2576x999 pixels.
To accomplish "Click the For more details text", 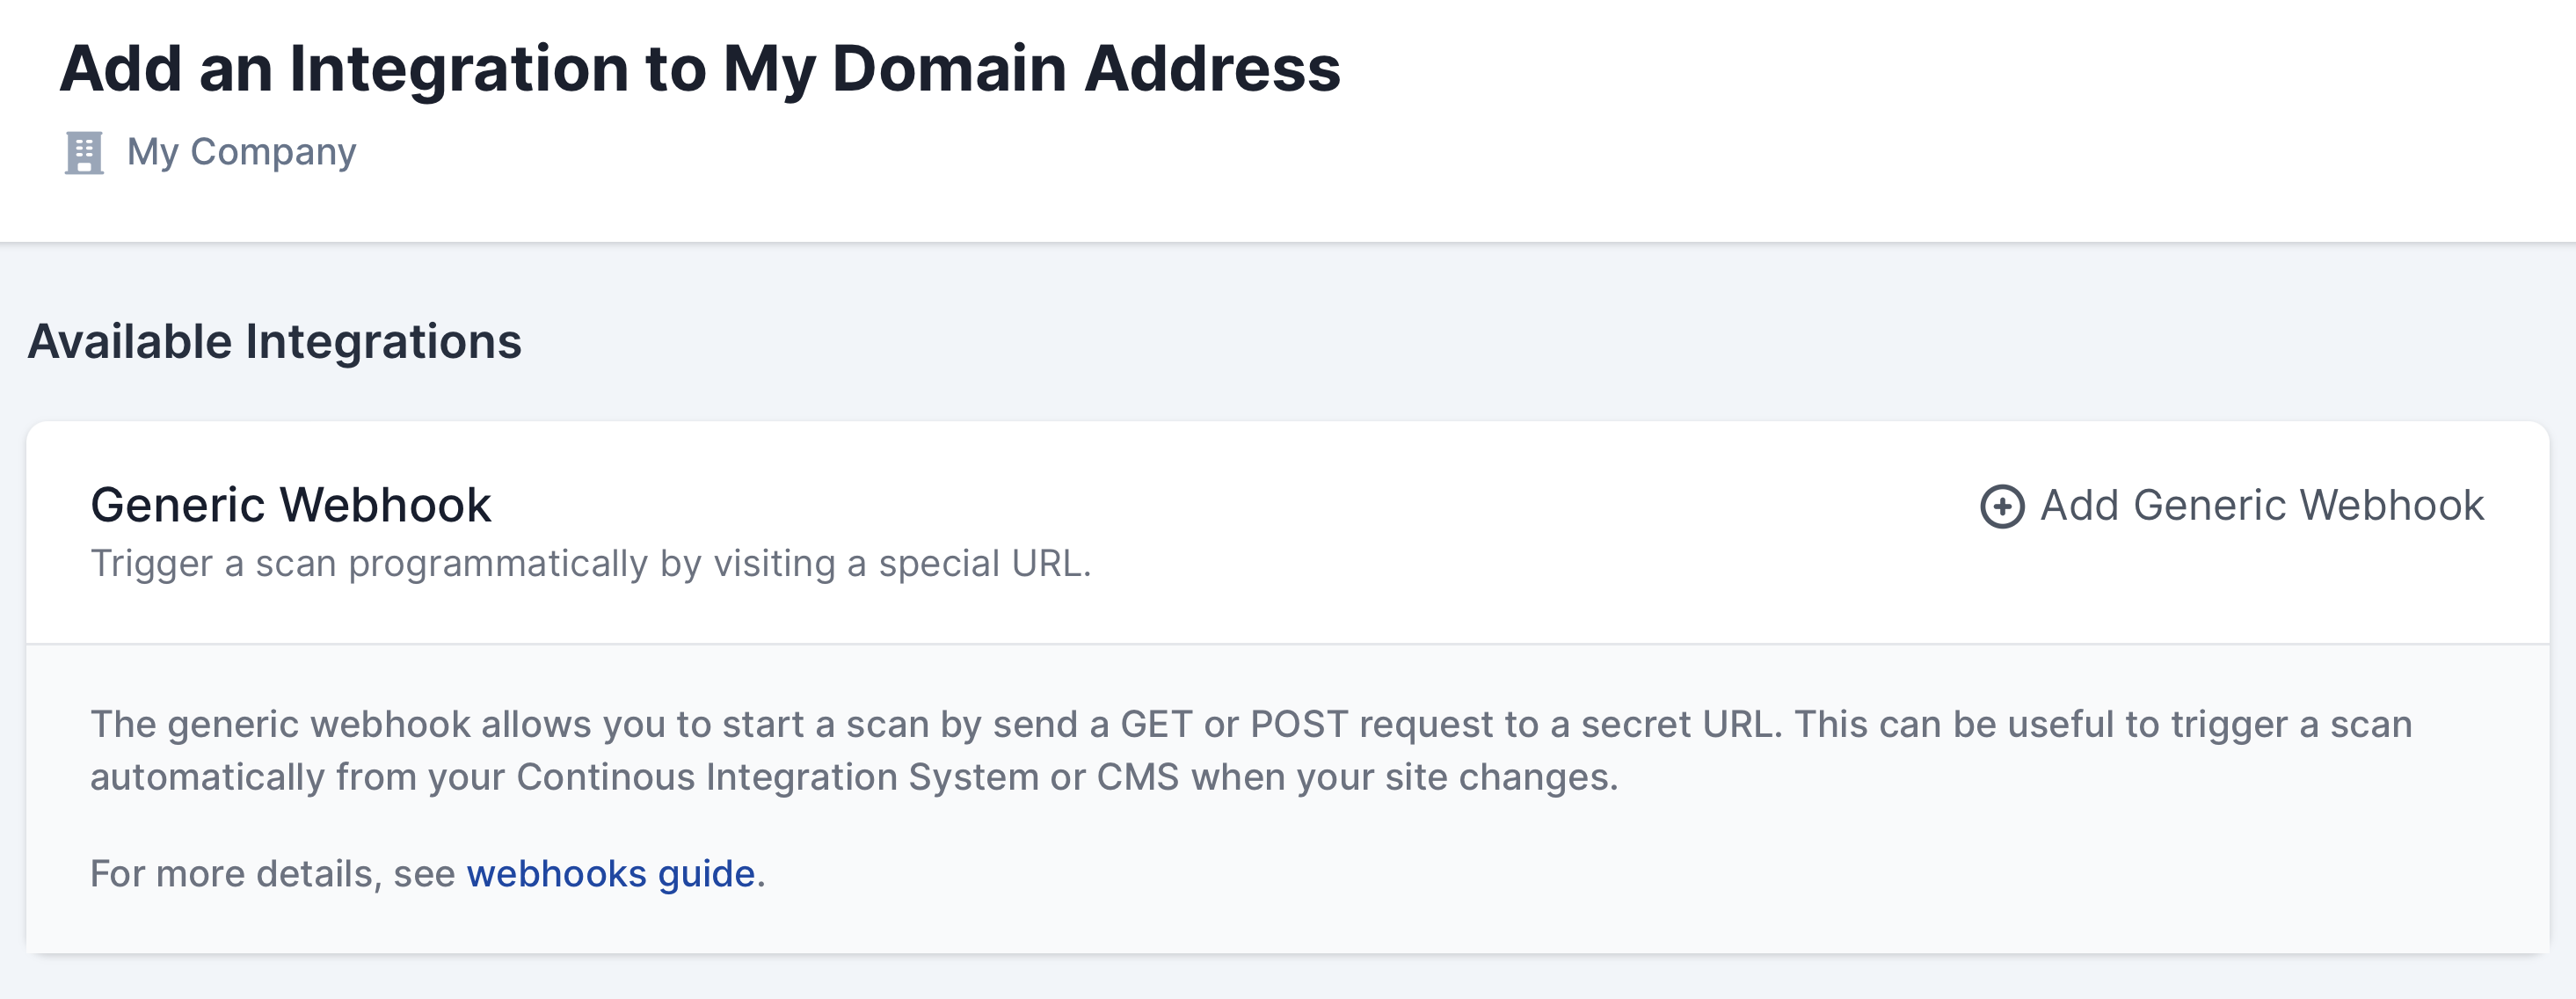I will [272, 874].
